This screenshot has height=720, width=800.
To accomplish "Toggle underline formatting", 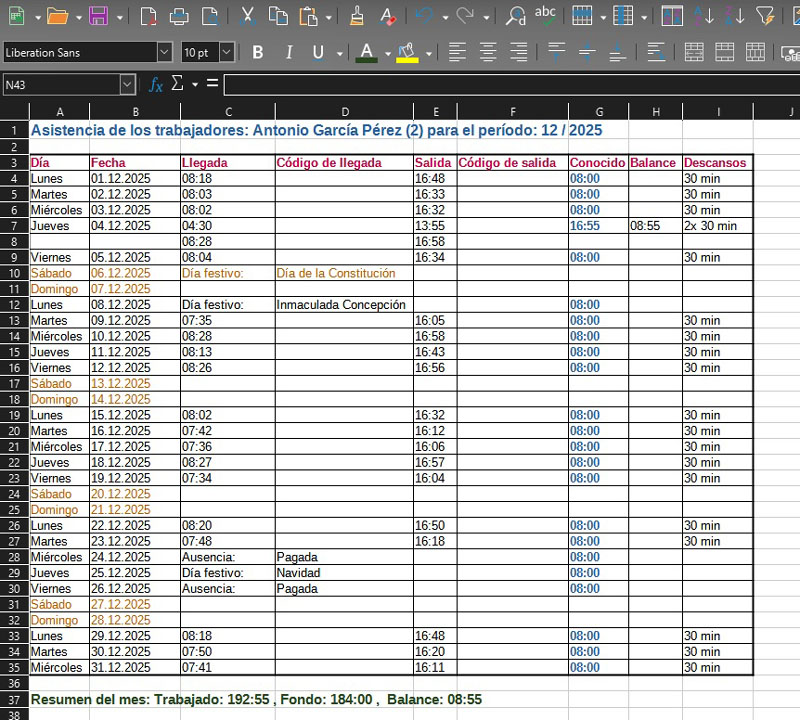I will (x=318, y=53).
